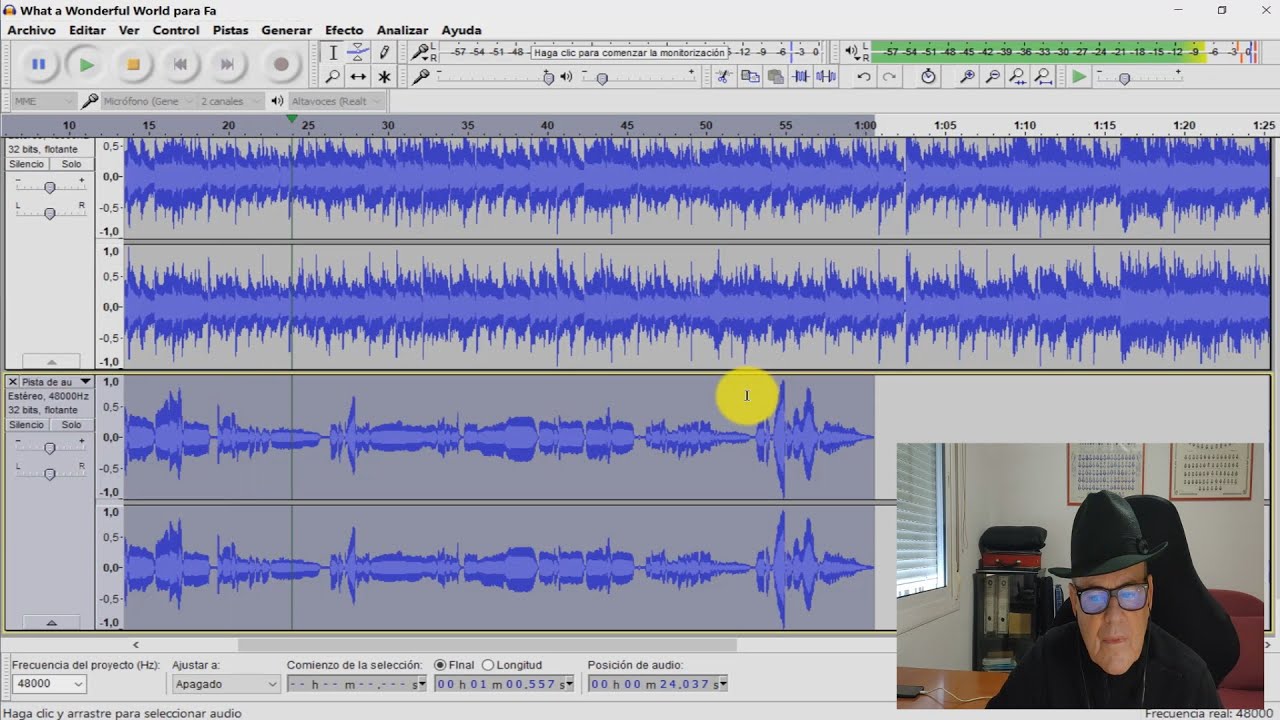
Task: Open the Generar menu
Action: click(286, 30)
